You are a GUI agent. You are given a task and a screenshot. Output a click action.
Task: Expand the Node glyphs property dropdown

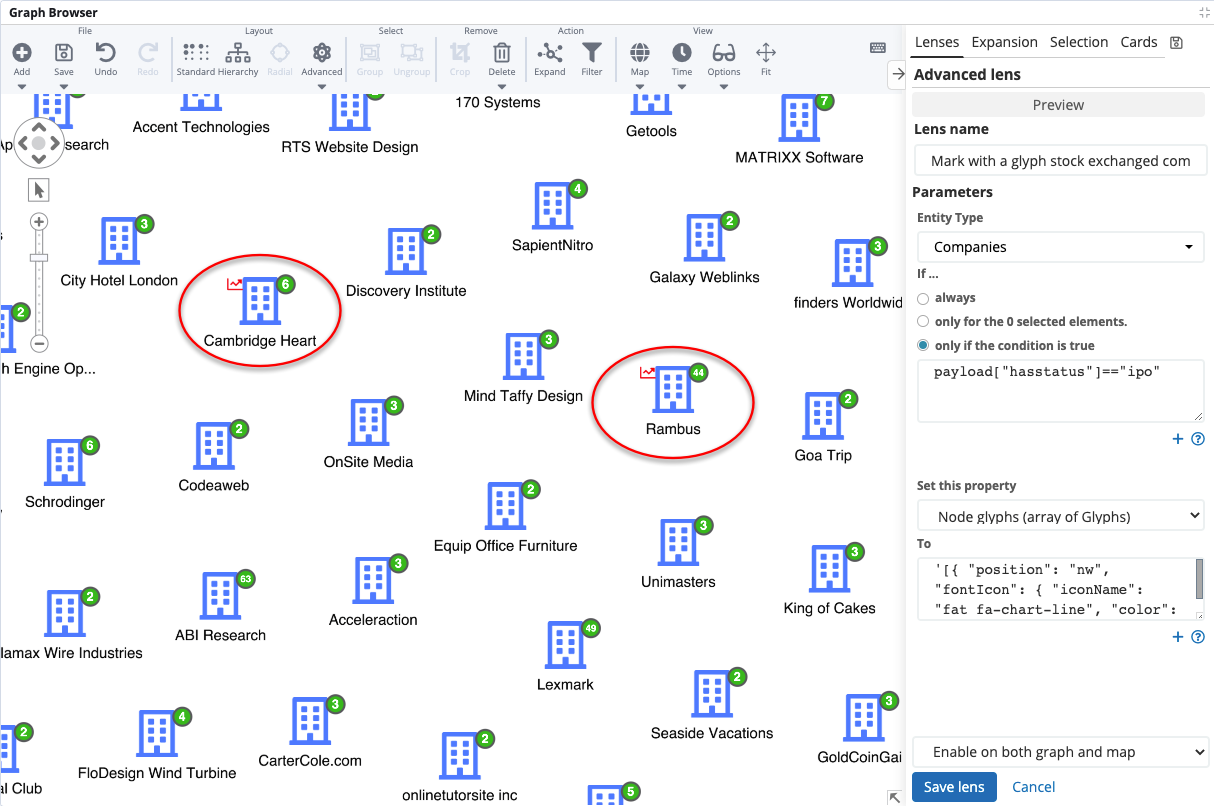click(1060, 516)
